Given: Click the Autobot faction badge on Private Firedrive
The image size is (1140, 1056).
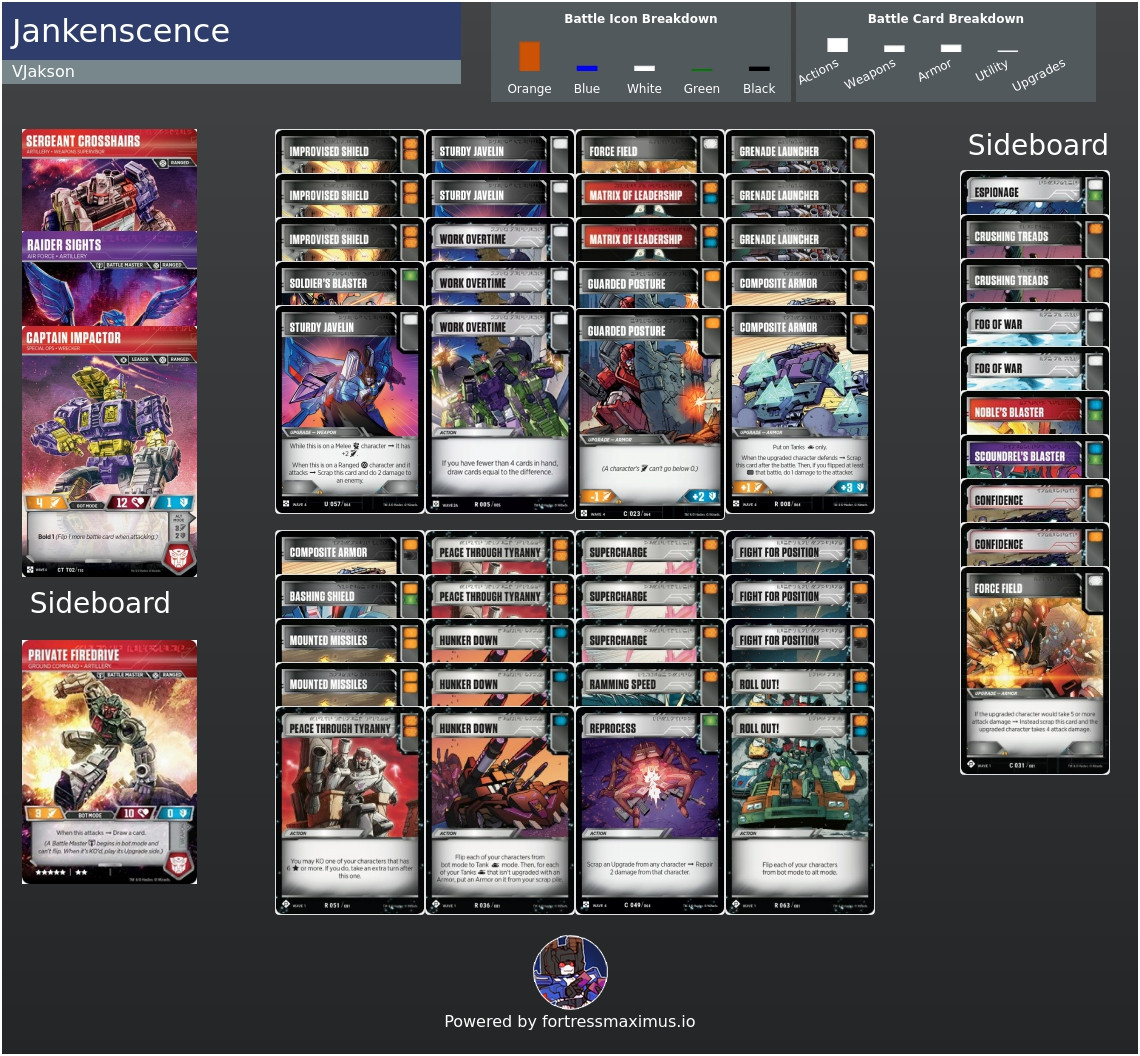Looking at the screenshot, I should pyautogui.click(x=179, y=863).
